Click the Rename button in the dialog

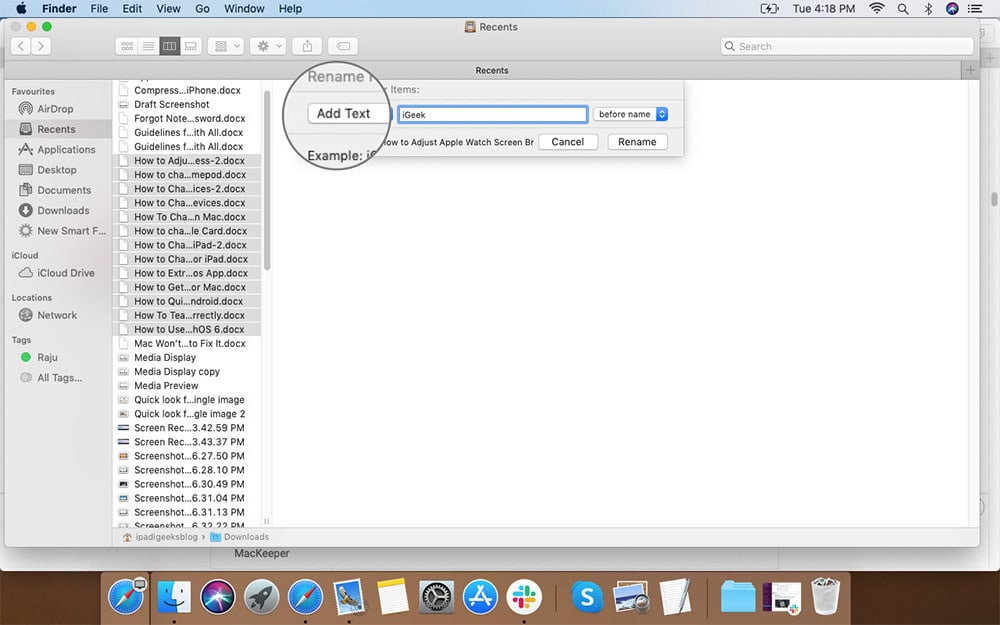(637, 141)
